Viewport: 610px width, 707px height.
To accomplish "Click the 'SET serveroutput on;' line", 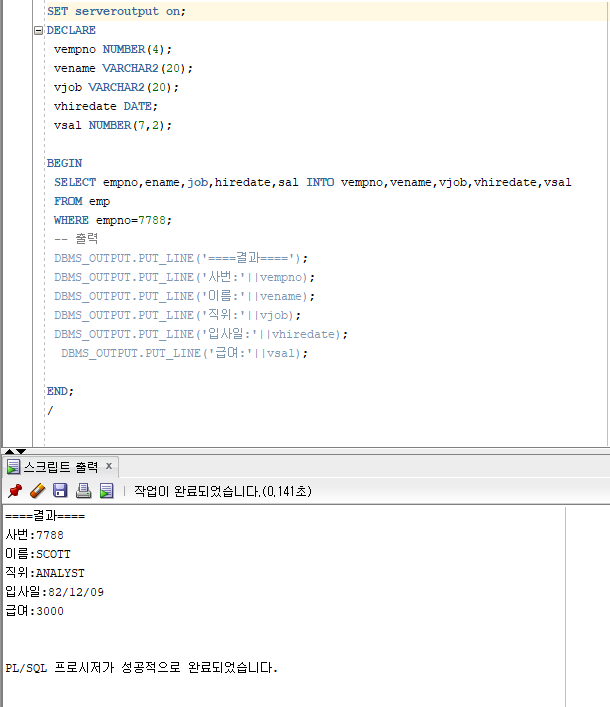I will click(116, 11).
